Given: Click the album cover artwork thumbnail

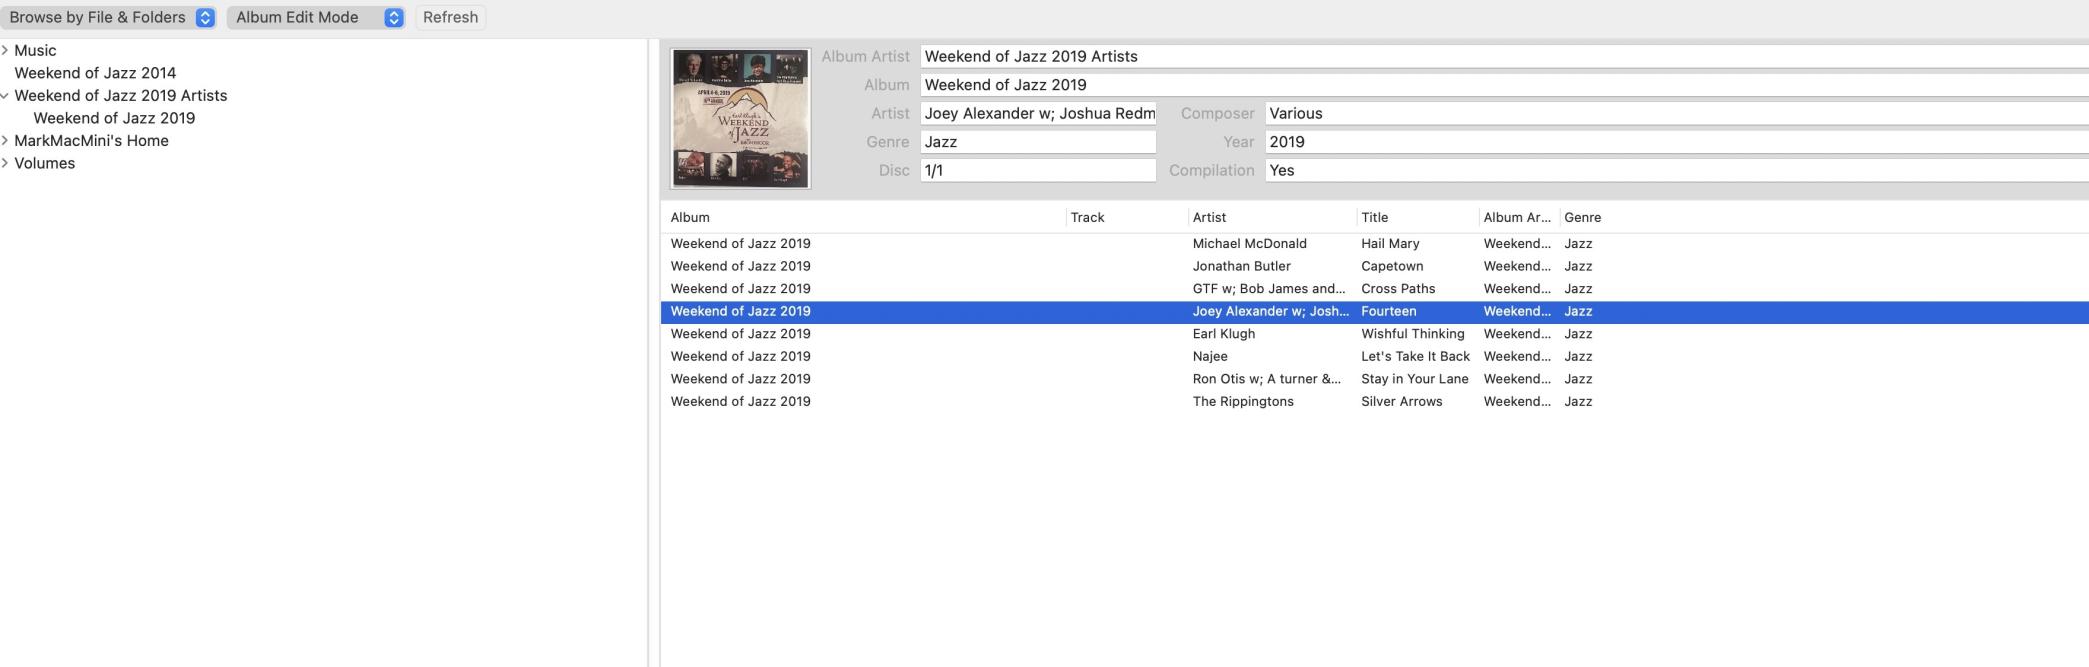Looking at the screenshot, I should pos(740,118).
